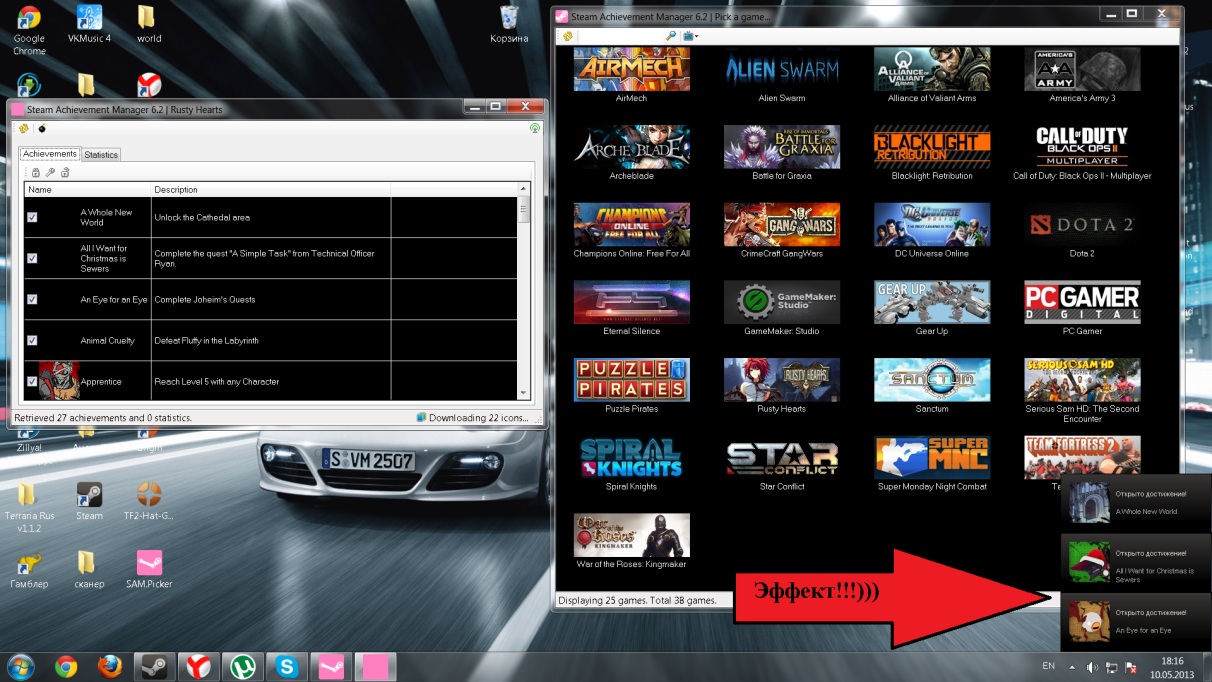Select Spiral Knights game

631,457
